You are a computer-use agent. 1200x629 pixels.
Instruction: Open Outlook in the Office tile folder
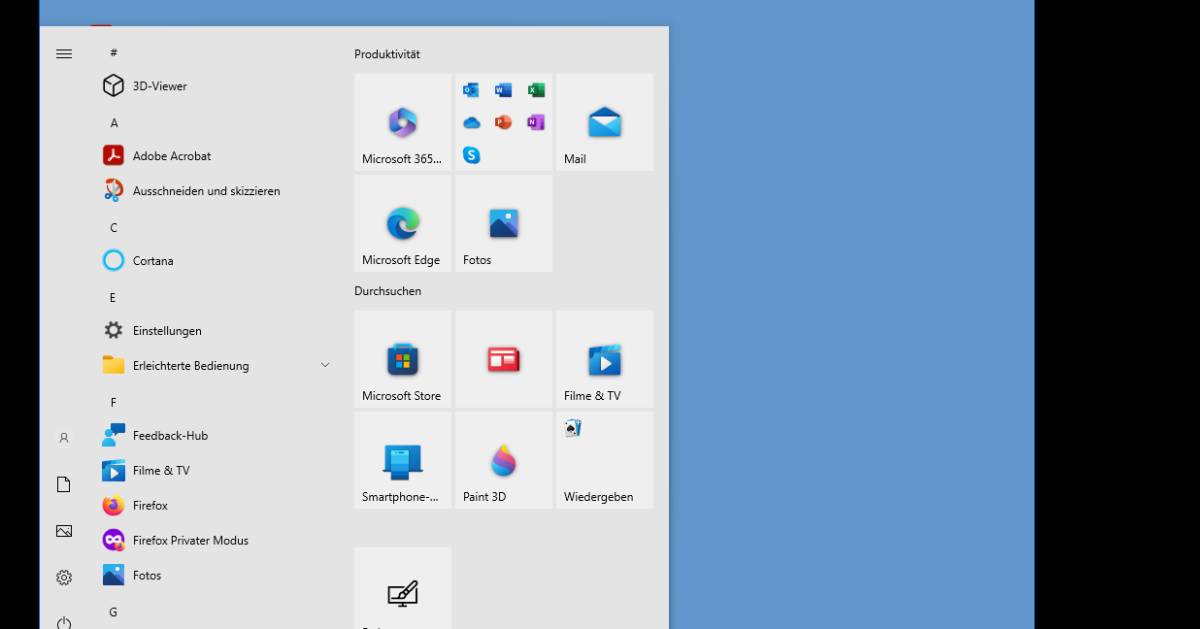(x=471, y=90)
